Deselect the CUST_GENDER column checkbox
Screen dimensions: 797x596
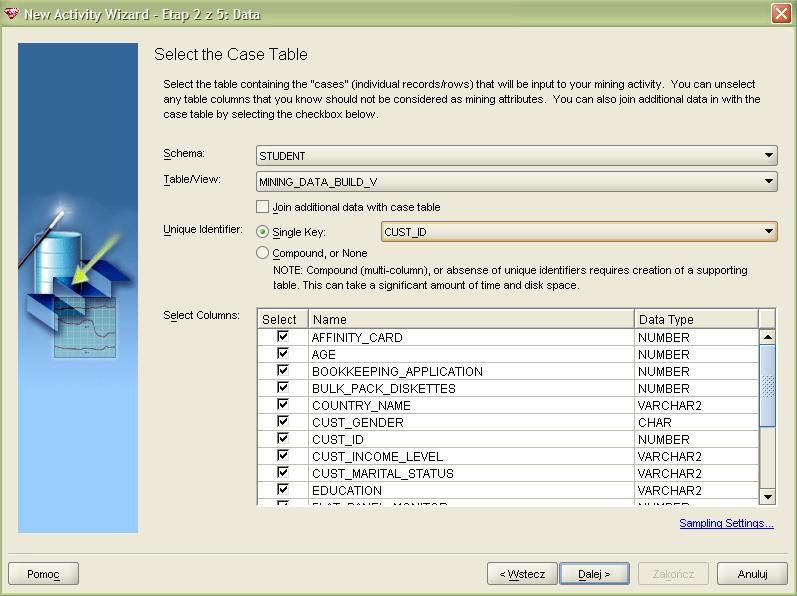(283, 421)
